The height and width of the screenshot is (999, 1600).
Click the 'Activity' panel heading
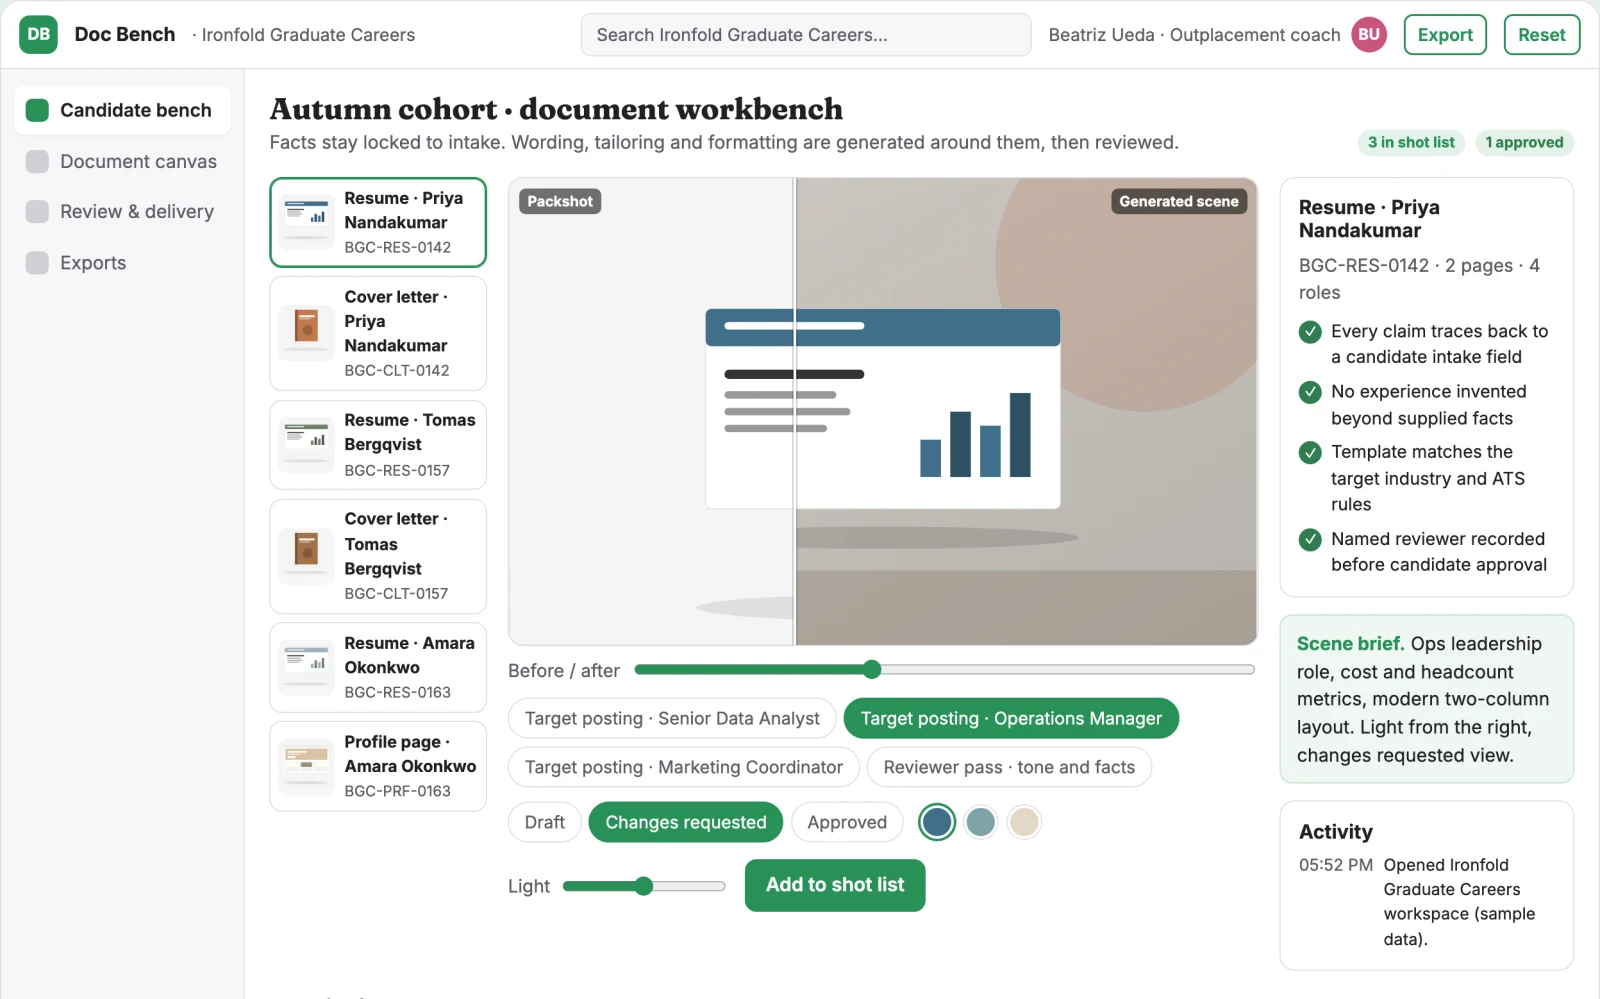coord(1335,832)
